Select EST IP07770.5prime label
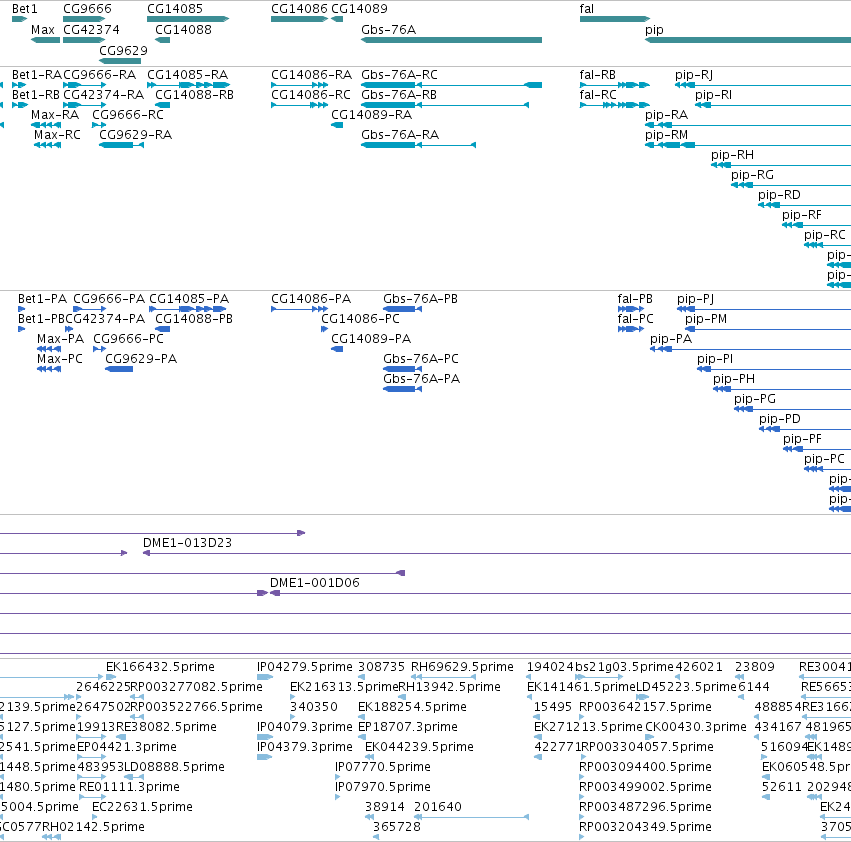 click(383, 767)
